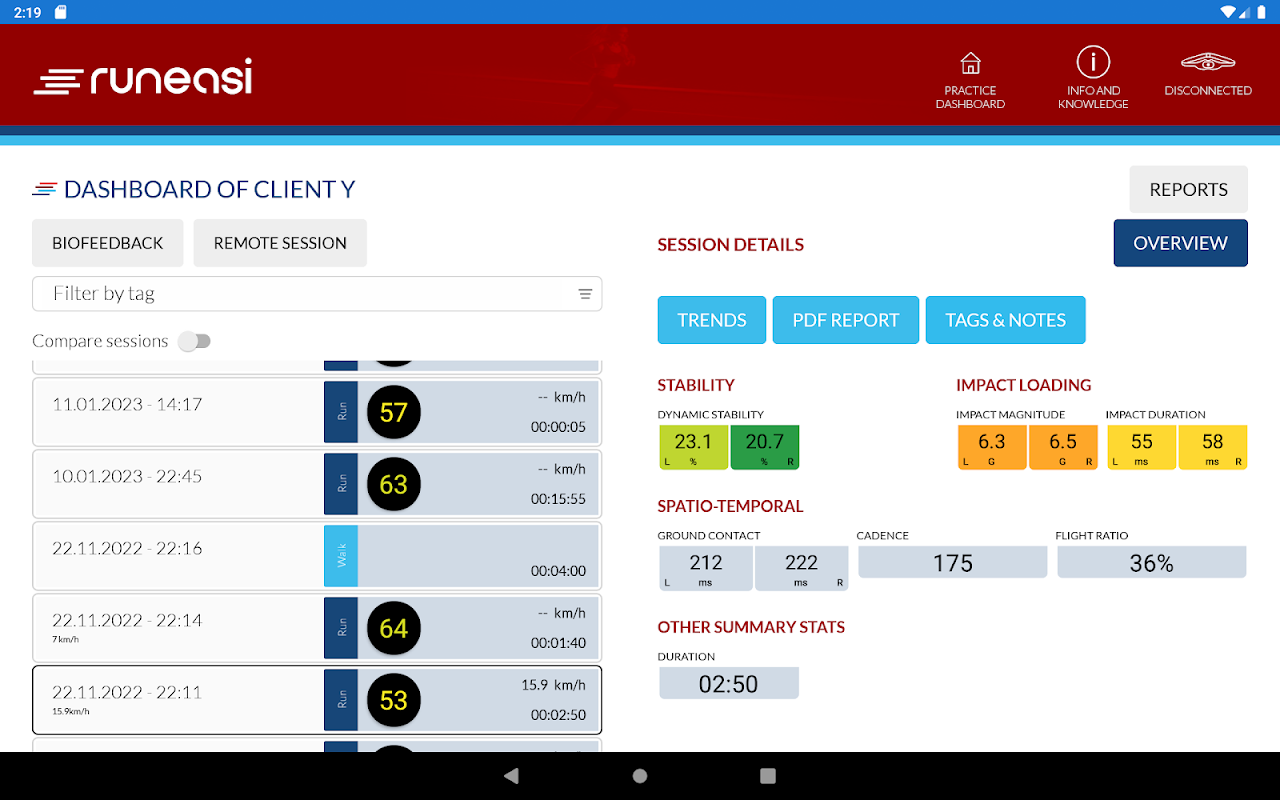This screenshot has height=800, width=1280.
Task: Open the Reports button
Action: click(1188, 190)
